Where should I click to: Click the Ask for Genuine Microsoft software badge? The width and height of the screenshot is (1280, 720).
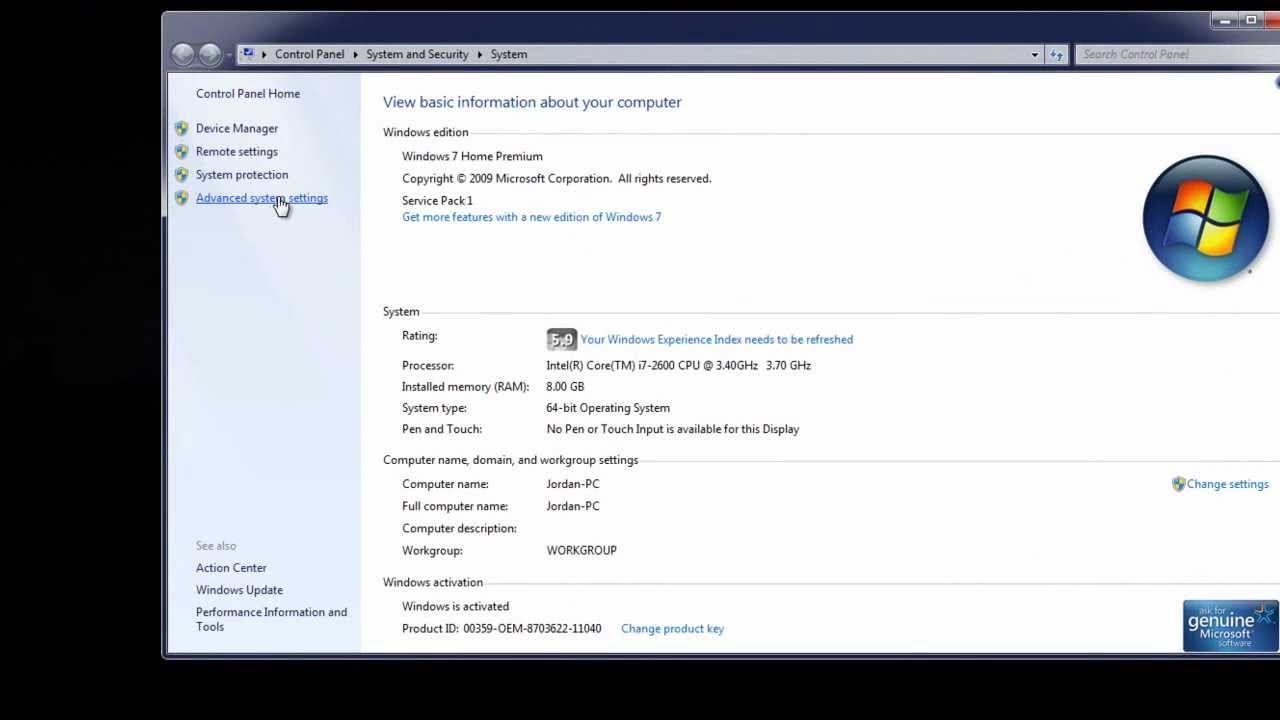point(1230,626)
